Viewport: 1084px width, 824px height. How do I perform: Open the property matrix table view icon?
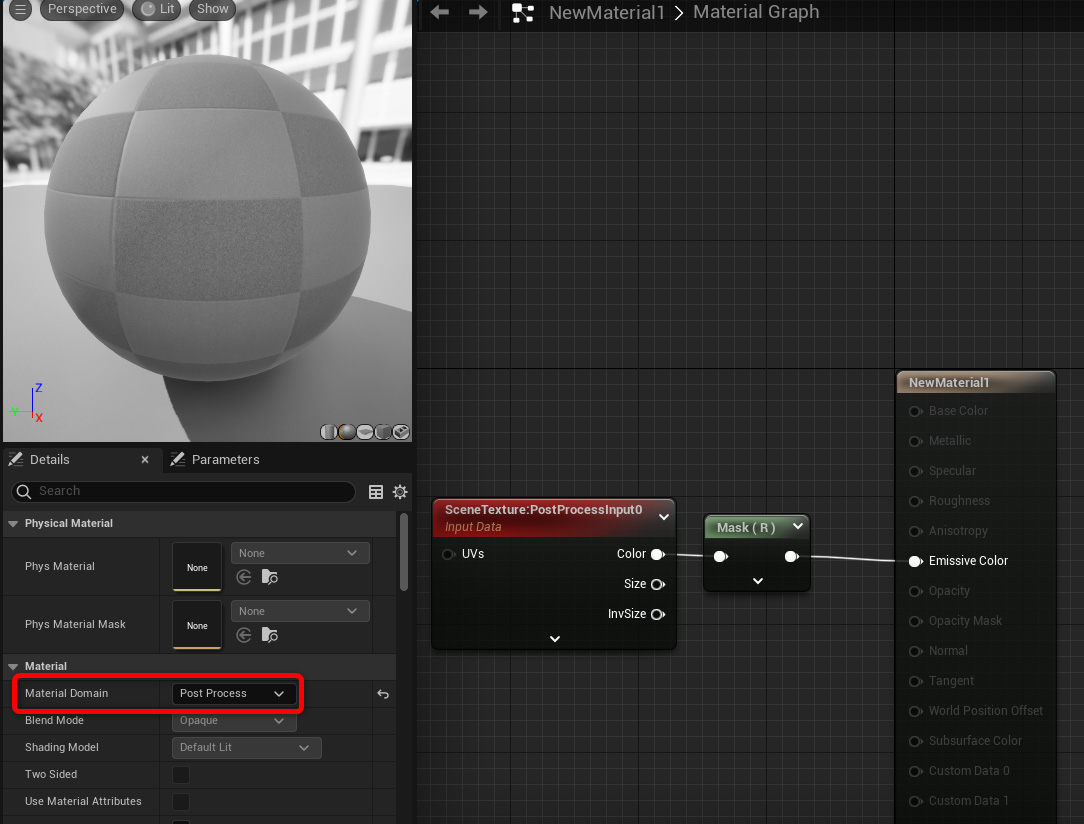(x=376, y=492)
